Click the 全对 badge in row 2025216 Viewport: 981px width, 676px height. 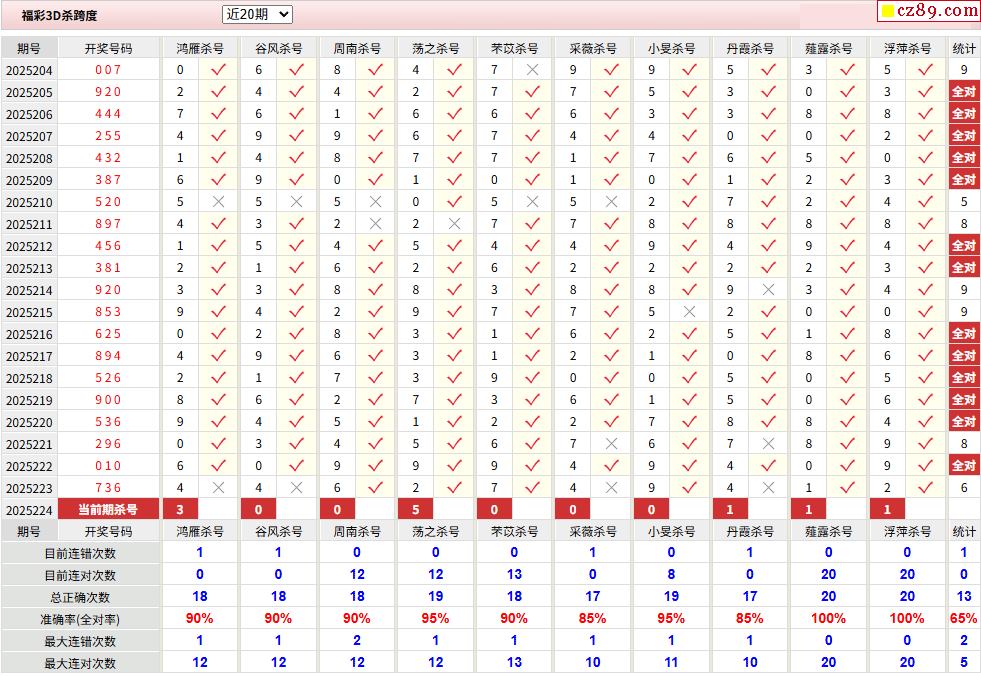coord(964,334)
